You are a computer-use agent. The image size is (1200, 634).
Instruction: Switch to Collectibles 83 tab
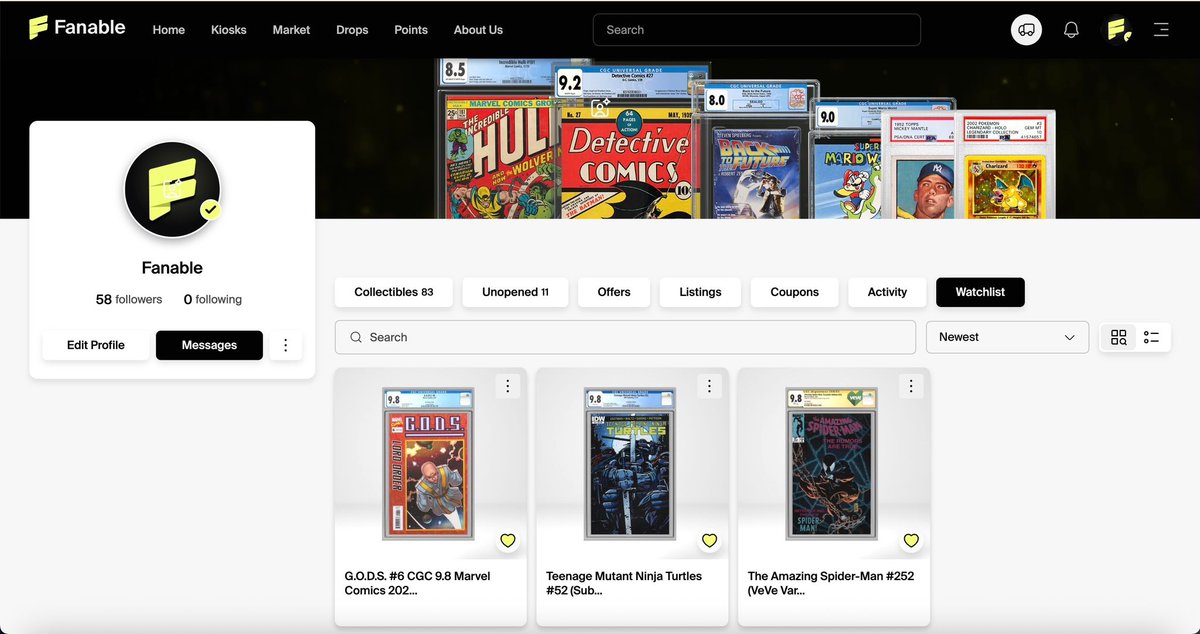pos(394,292)
